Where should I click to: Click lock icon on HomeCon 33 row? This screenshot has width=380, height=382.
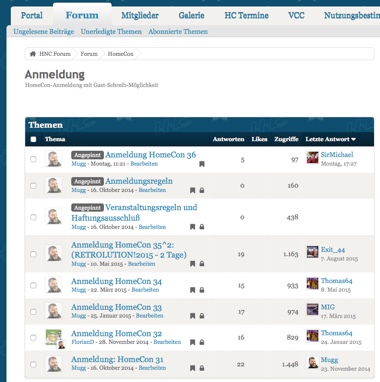click(x=202, y=316)
